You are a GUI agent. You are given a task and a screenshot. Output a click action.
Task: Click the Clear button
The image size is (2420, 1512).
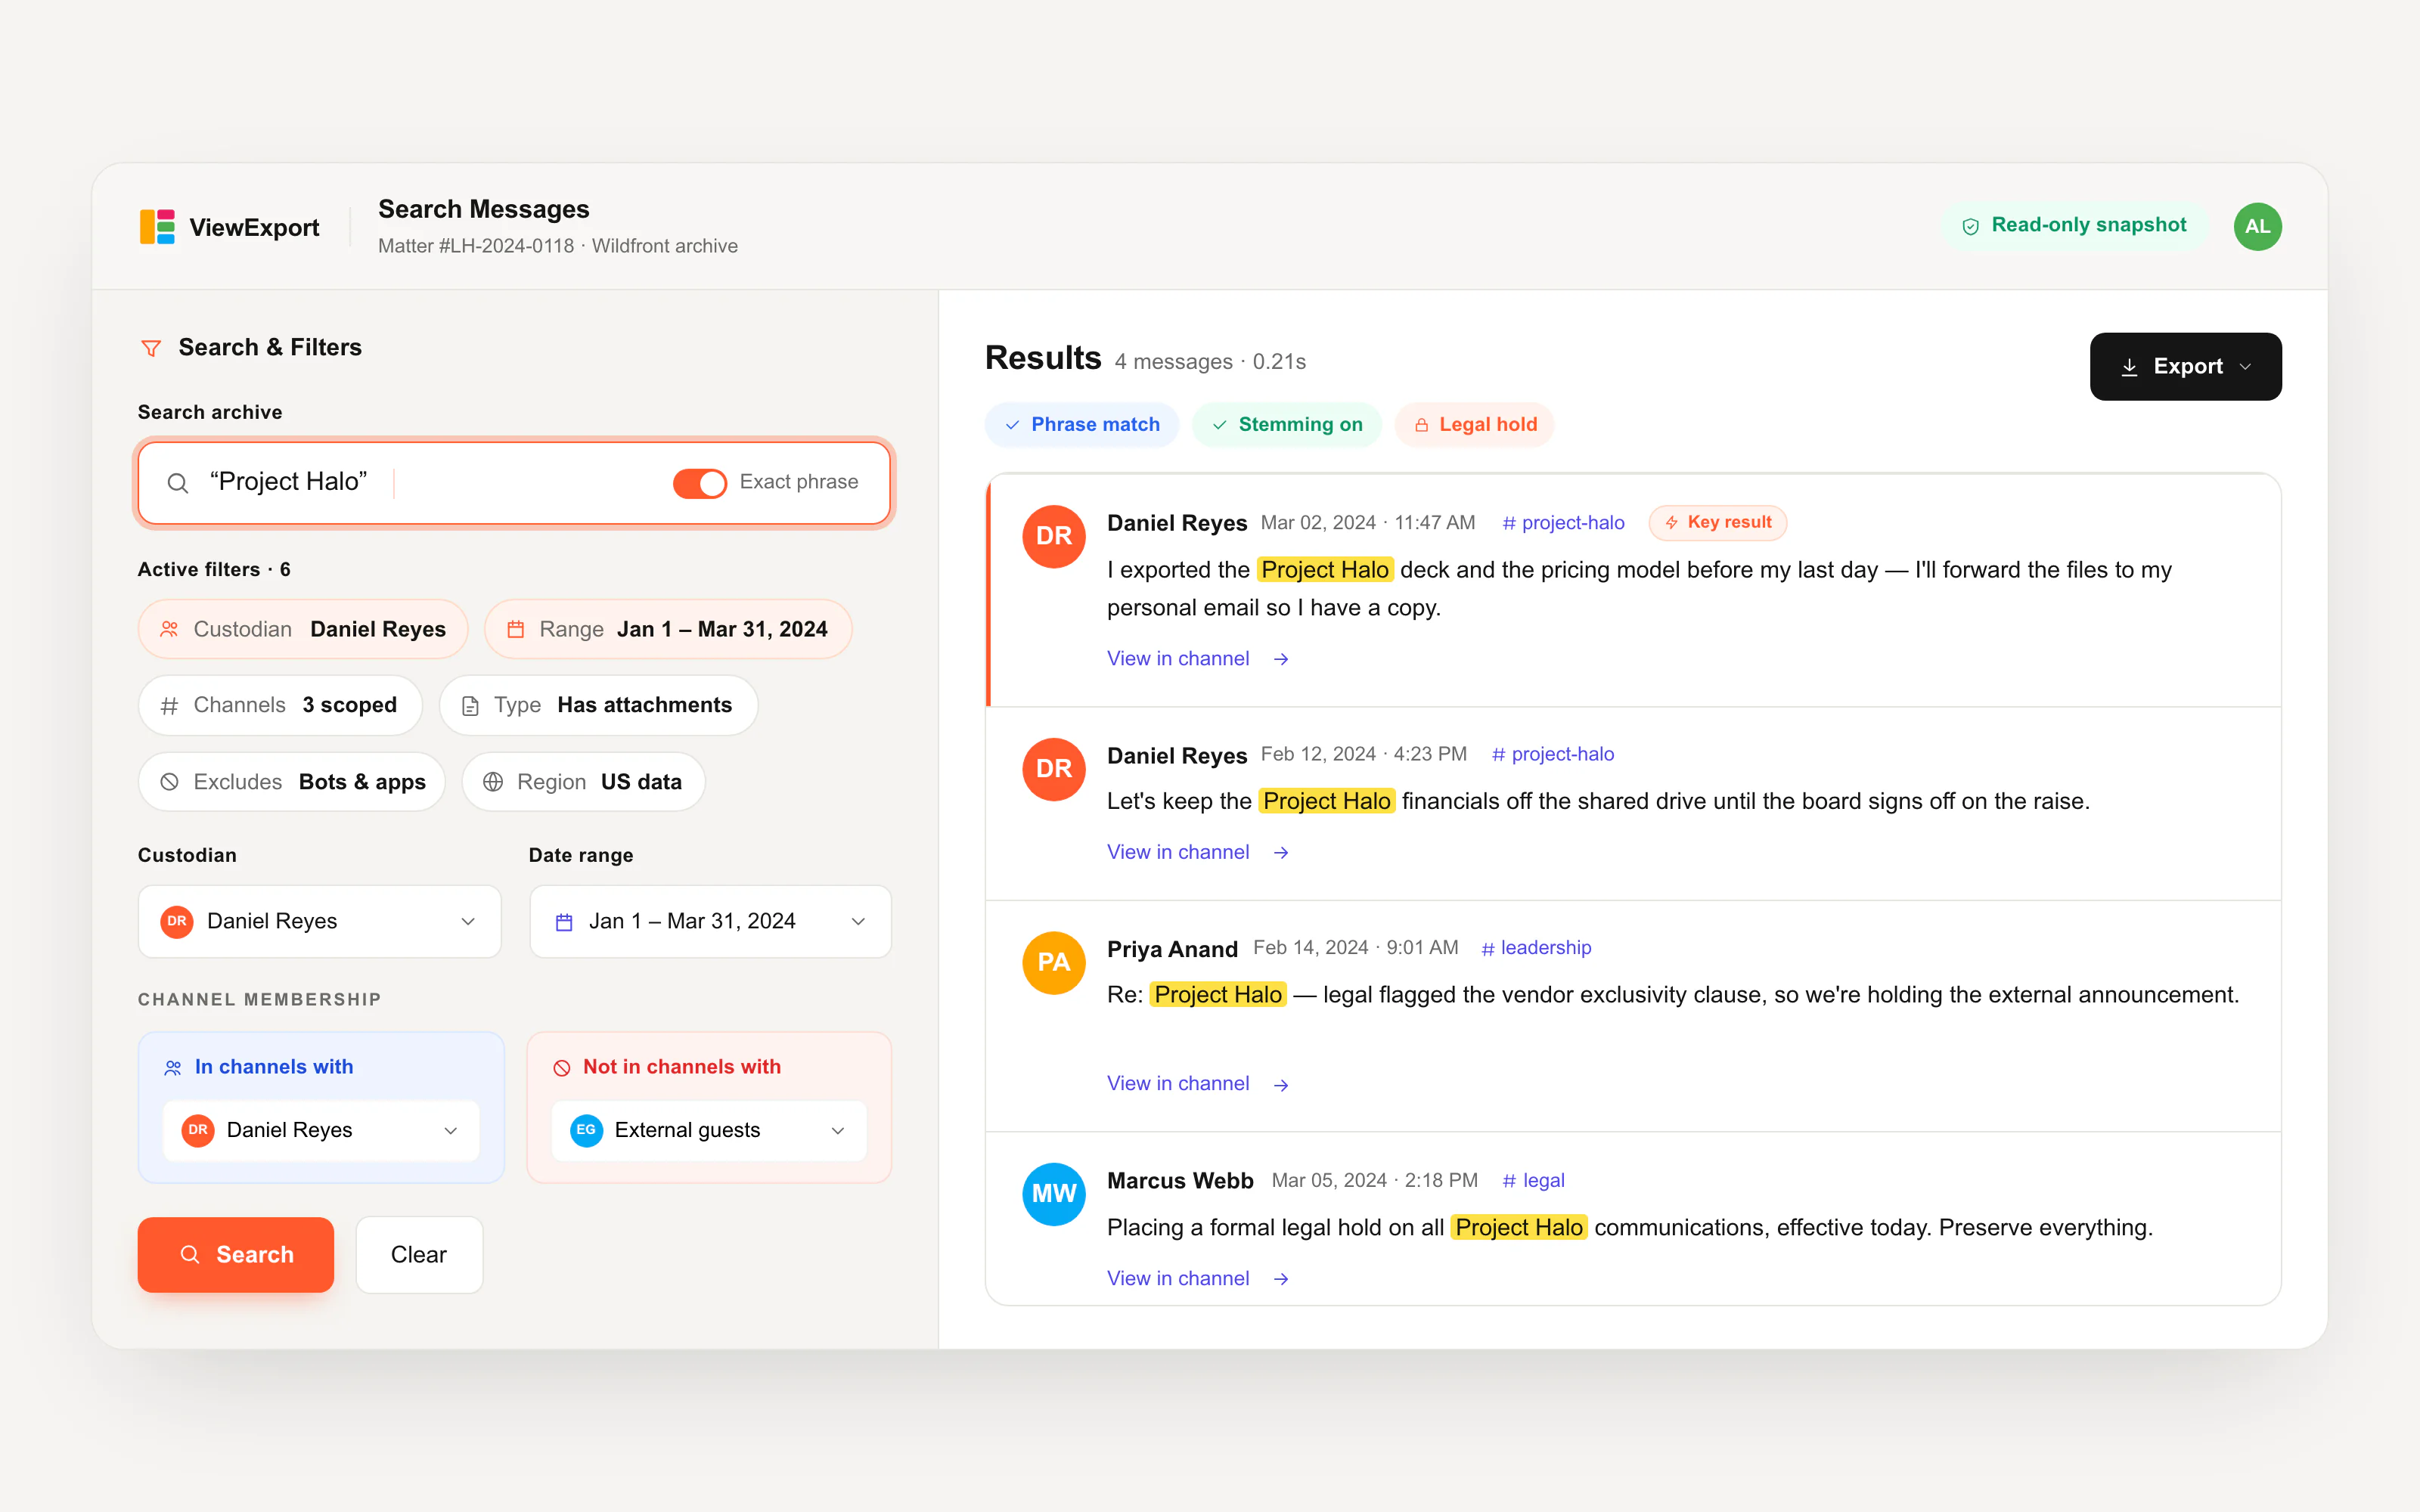pos(419,1255)
